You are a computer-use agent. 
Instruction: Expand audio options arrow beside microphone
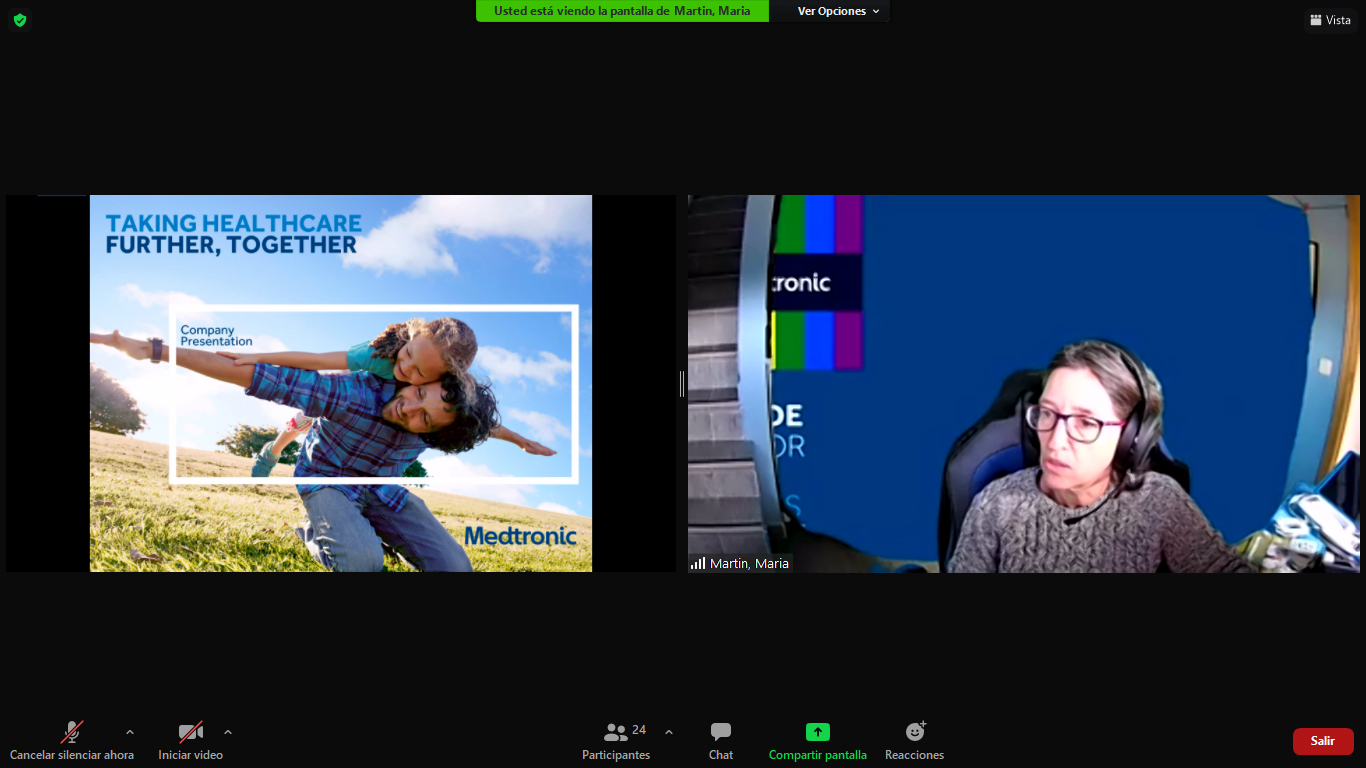pos(129,732)
